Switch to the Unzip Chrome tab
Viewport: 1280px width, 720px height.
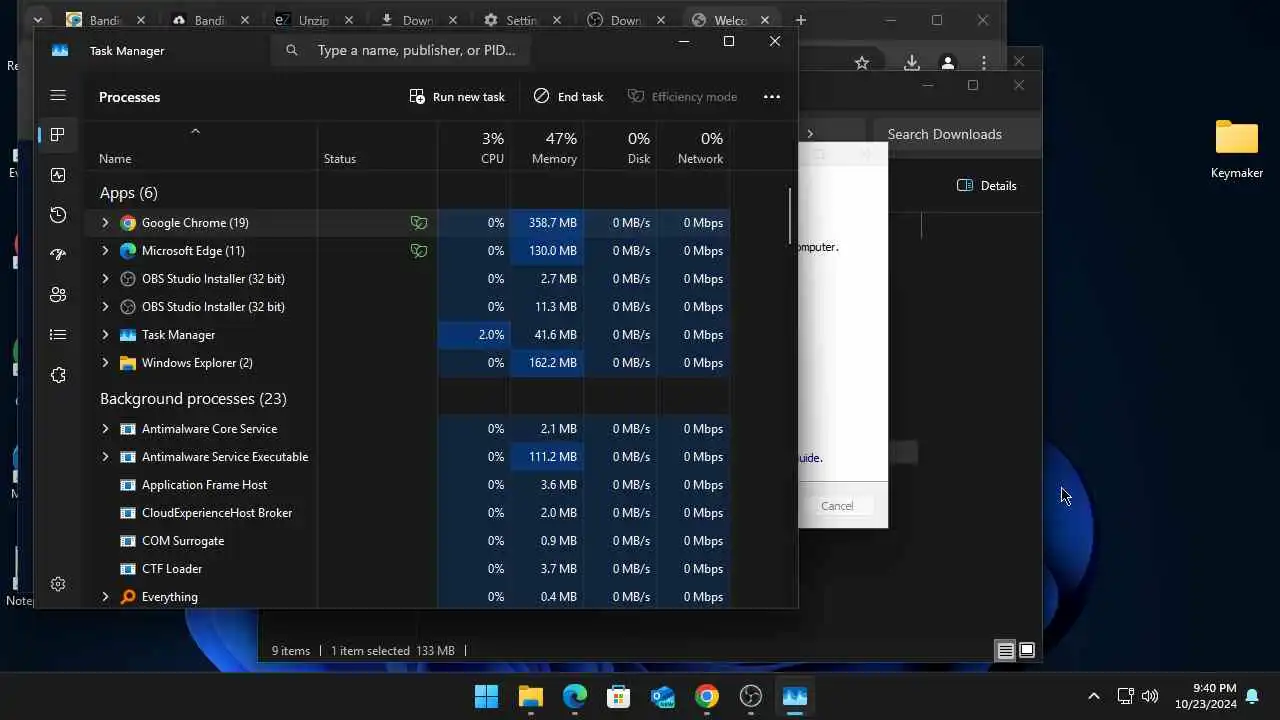(x=314, y=20)
